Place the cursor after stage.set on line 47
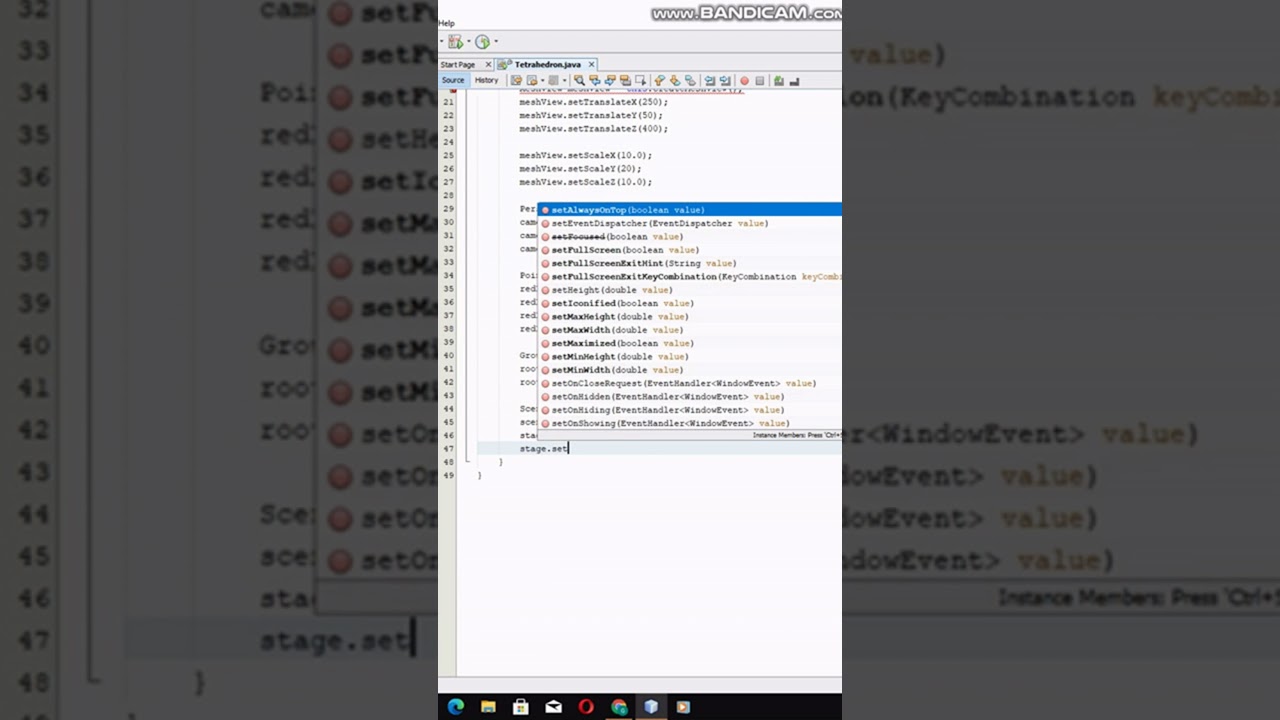This screenshot has width=1280, height=720. pyautogui.click(x=568, y=449)
